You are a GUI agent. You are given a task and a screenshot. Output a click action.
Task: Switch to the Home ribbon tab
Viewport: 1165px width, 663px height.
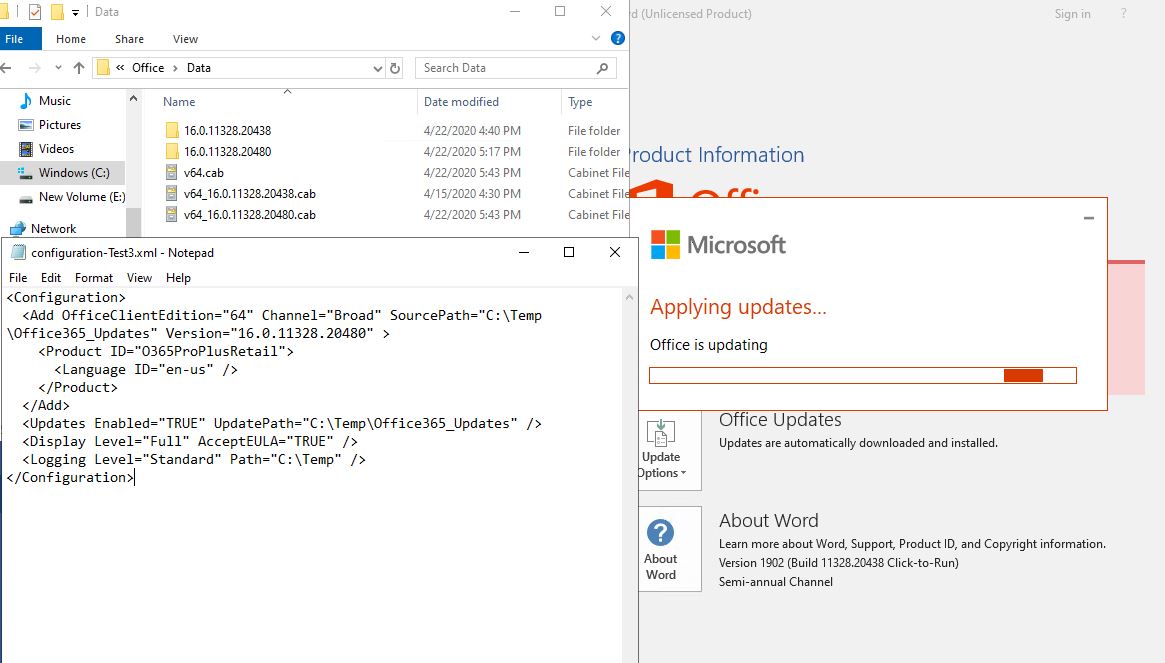(x=71, y=39)
